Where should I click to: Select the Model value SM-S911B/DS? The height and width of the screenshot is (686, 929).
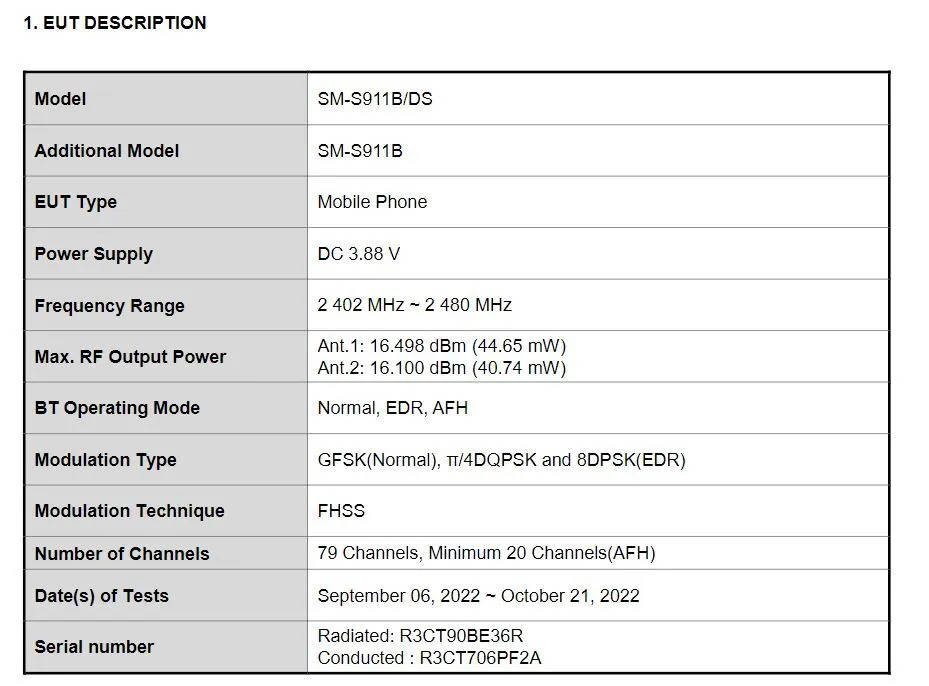pos(375,99)
